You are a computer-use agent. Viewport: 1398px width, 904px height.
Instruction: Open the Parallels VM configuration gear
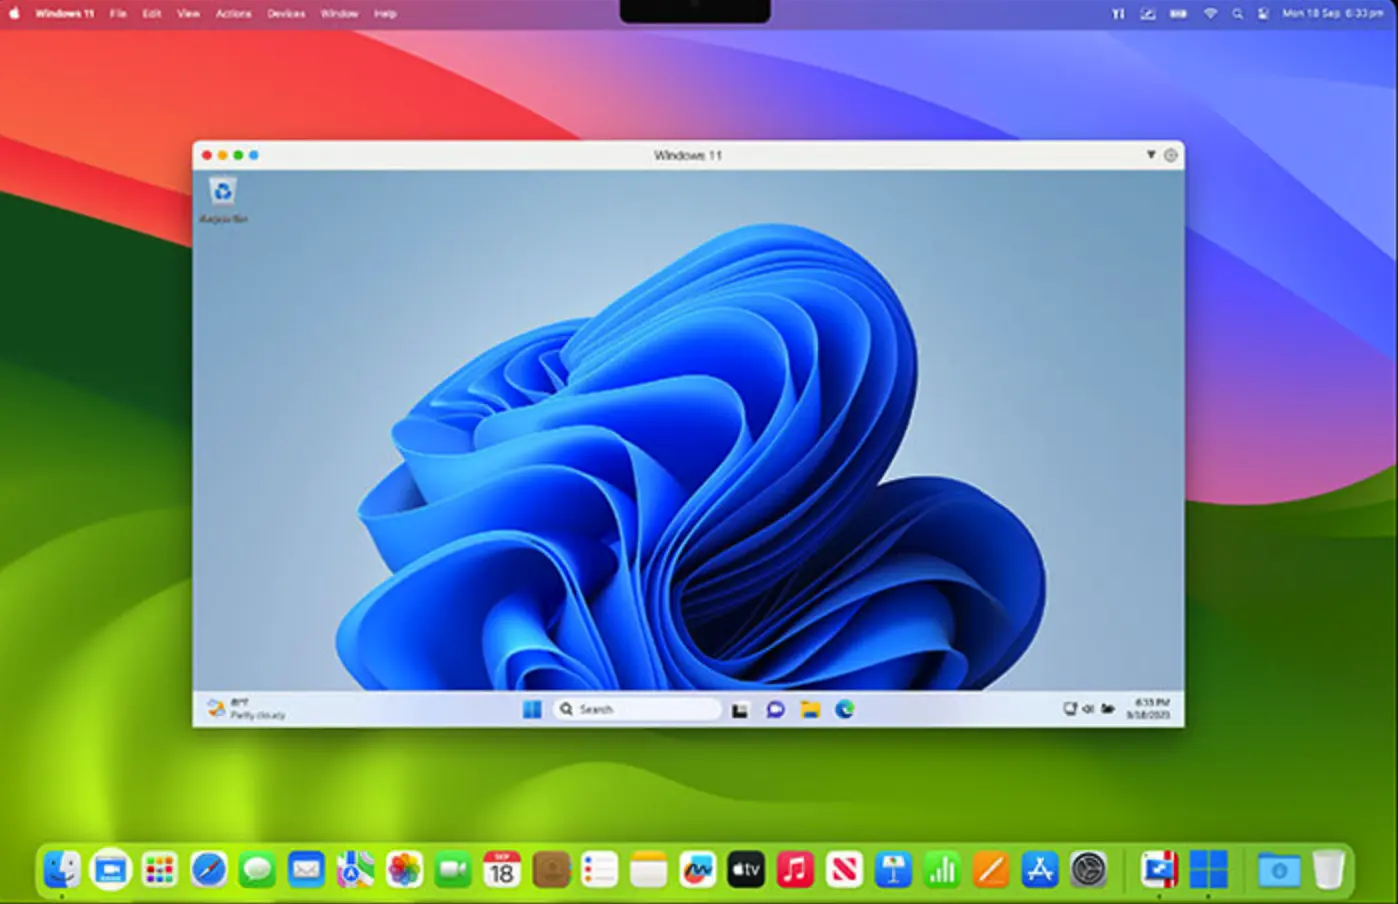coord(1170,155)
